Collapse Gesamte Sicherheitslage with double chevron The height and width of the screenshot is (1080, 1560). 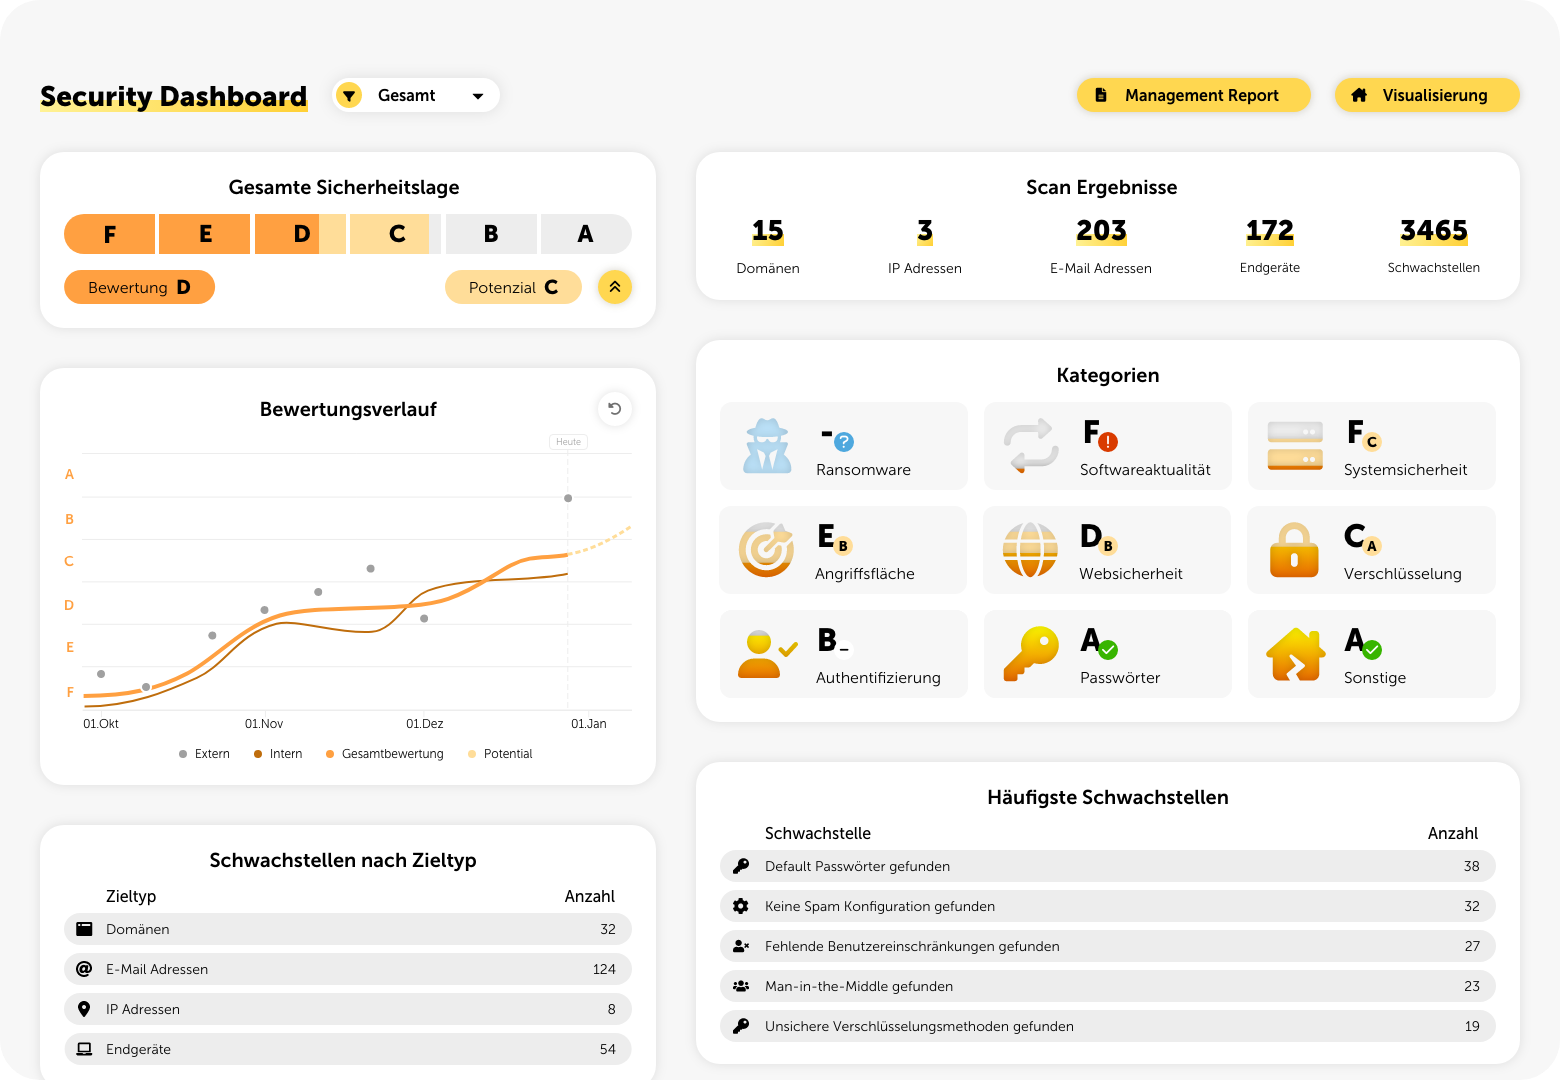615,287
